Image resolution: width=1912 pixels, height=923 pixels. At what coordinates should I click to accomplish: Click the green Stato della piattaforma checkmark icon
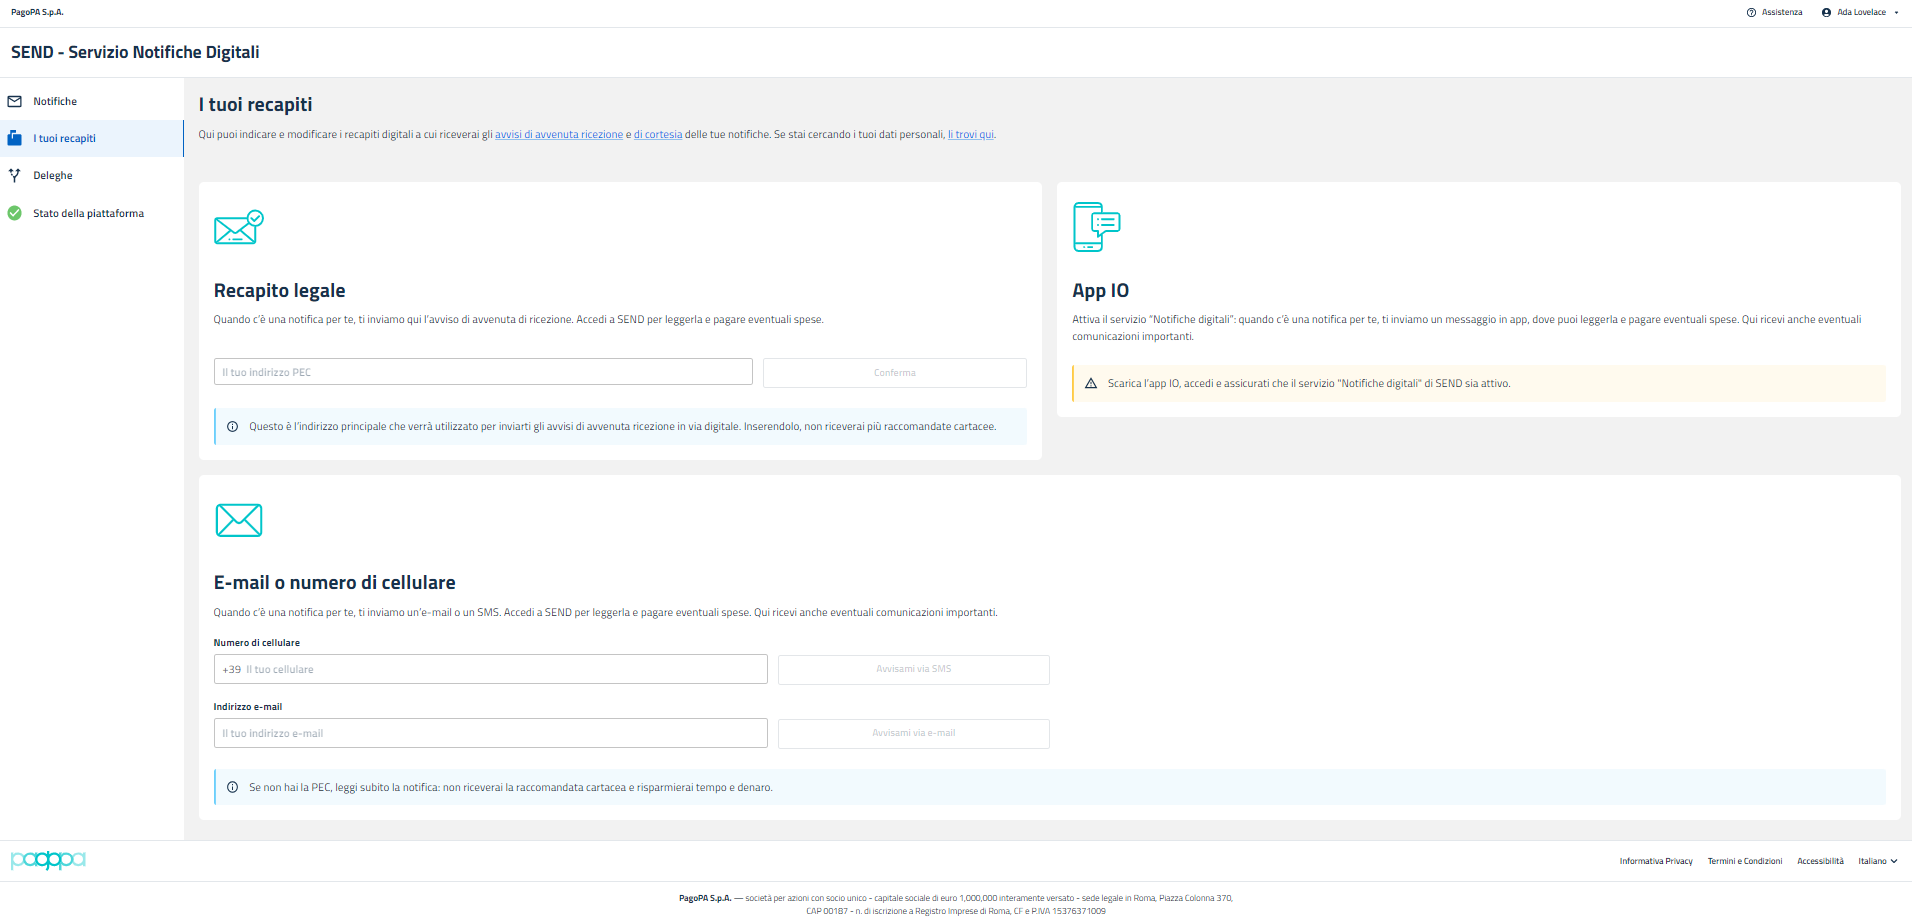(x=15, y=213)
